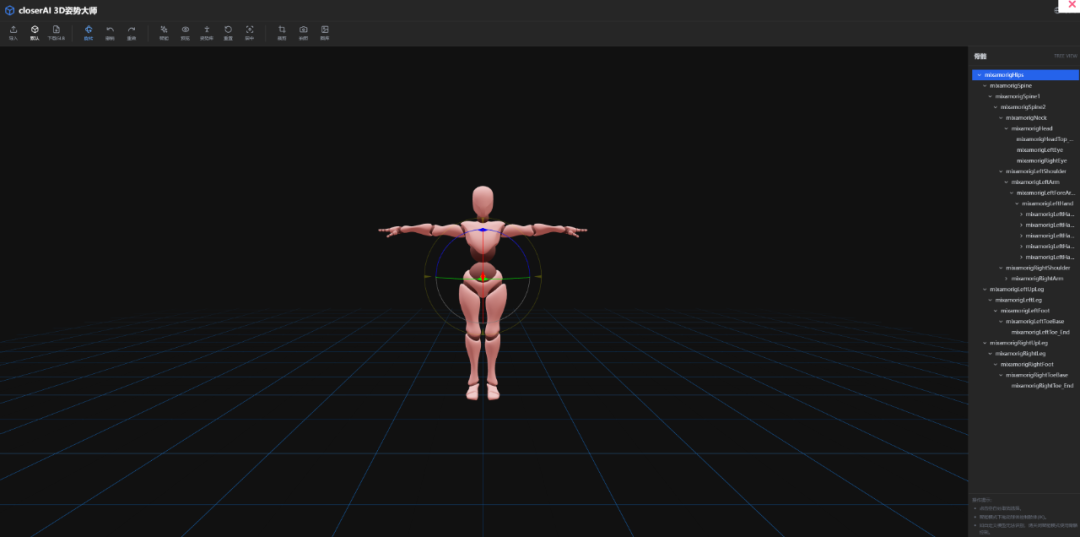This screenshot has width=1080, height=537.
Task: Click the camera snapshot toolbar icon
Action: (x=303, y=30)
